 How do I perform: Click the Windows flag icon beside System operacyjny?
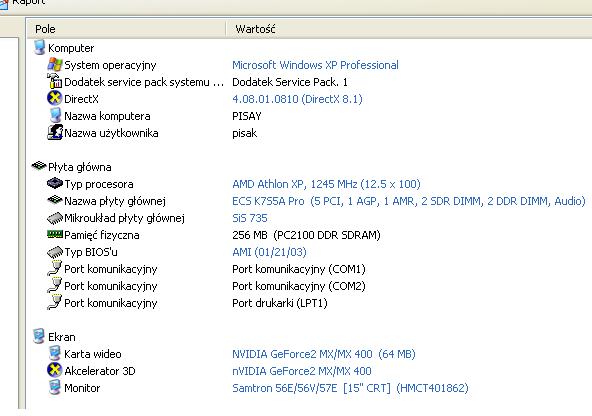[x=55, y=65]
